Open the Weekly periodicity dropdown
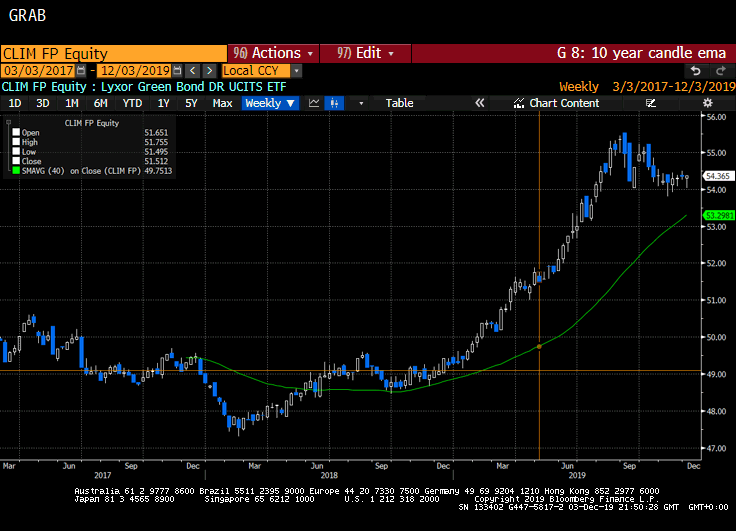736x531 pixels. pos(270,103)
